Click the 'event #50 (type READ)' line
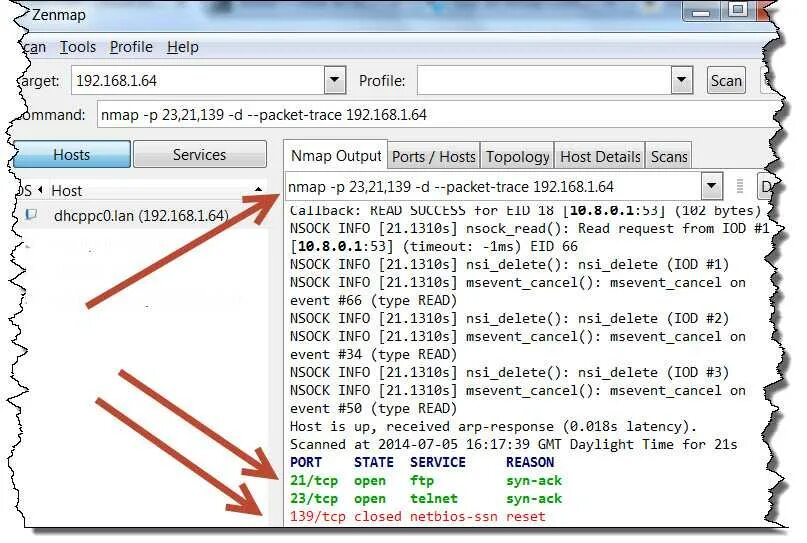This screenshot has width=807, height=543. click(x=373, y=409)
